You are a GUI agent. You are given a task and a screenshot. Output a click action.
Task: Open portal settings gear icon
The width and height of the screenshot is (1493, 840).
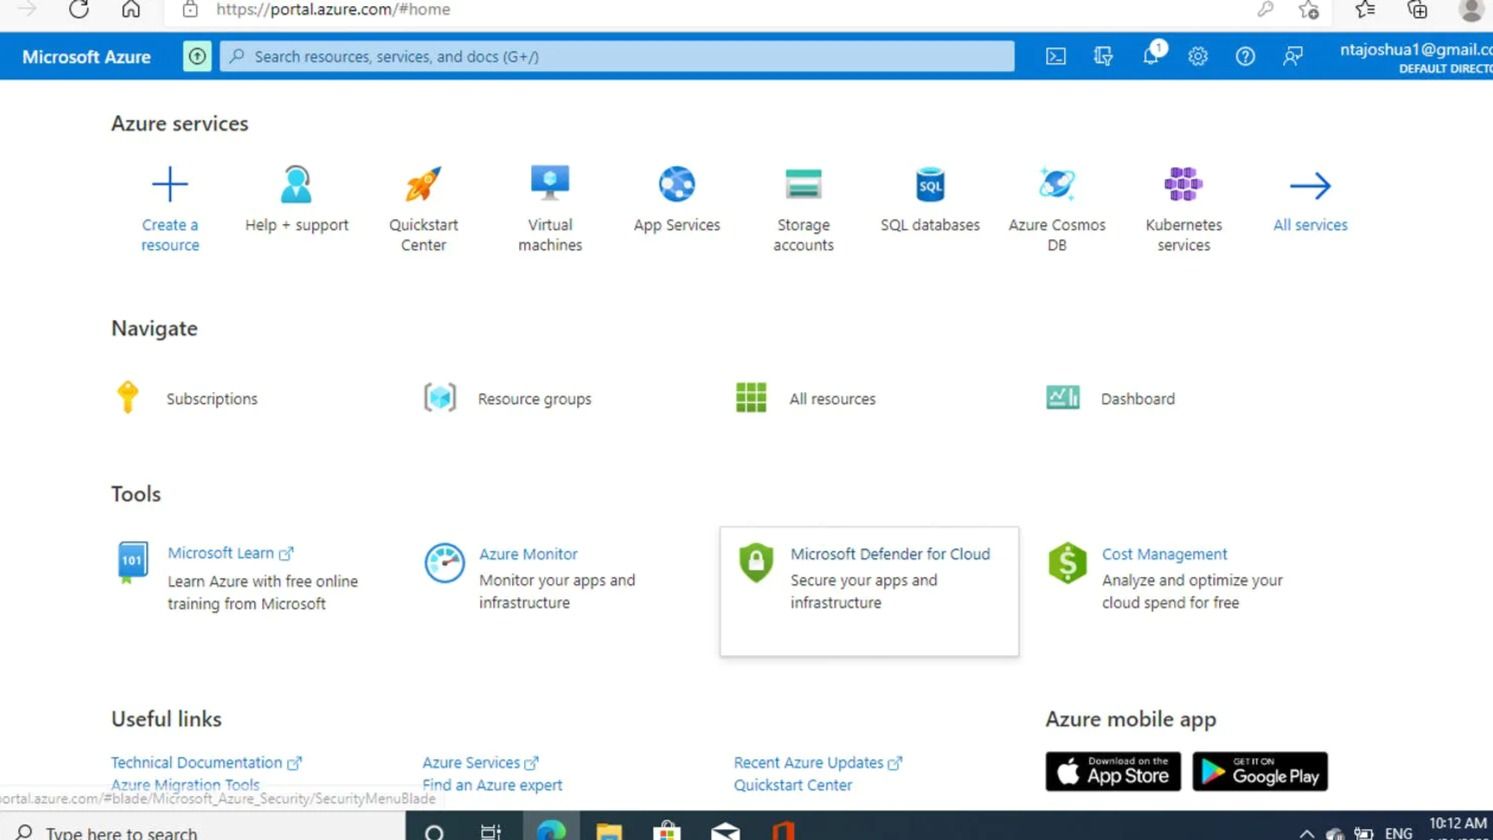(x=1198, y=57)
